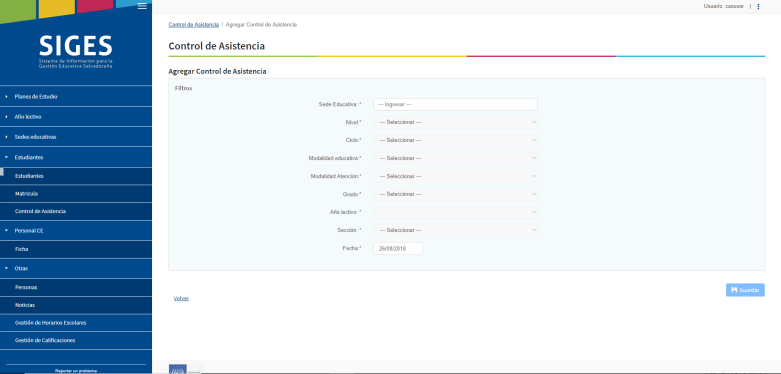
Task: Click the SIGES logo
Action: click(x=76, y=51)
